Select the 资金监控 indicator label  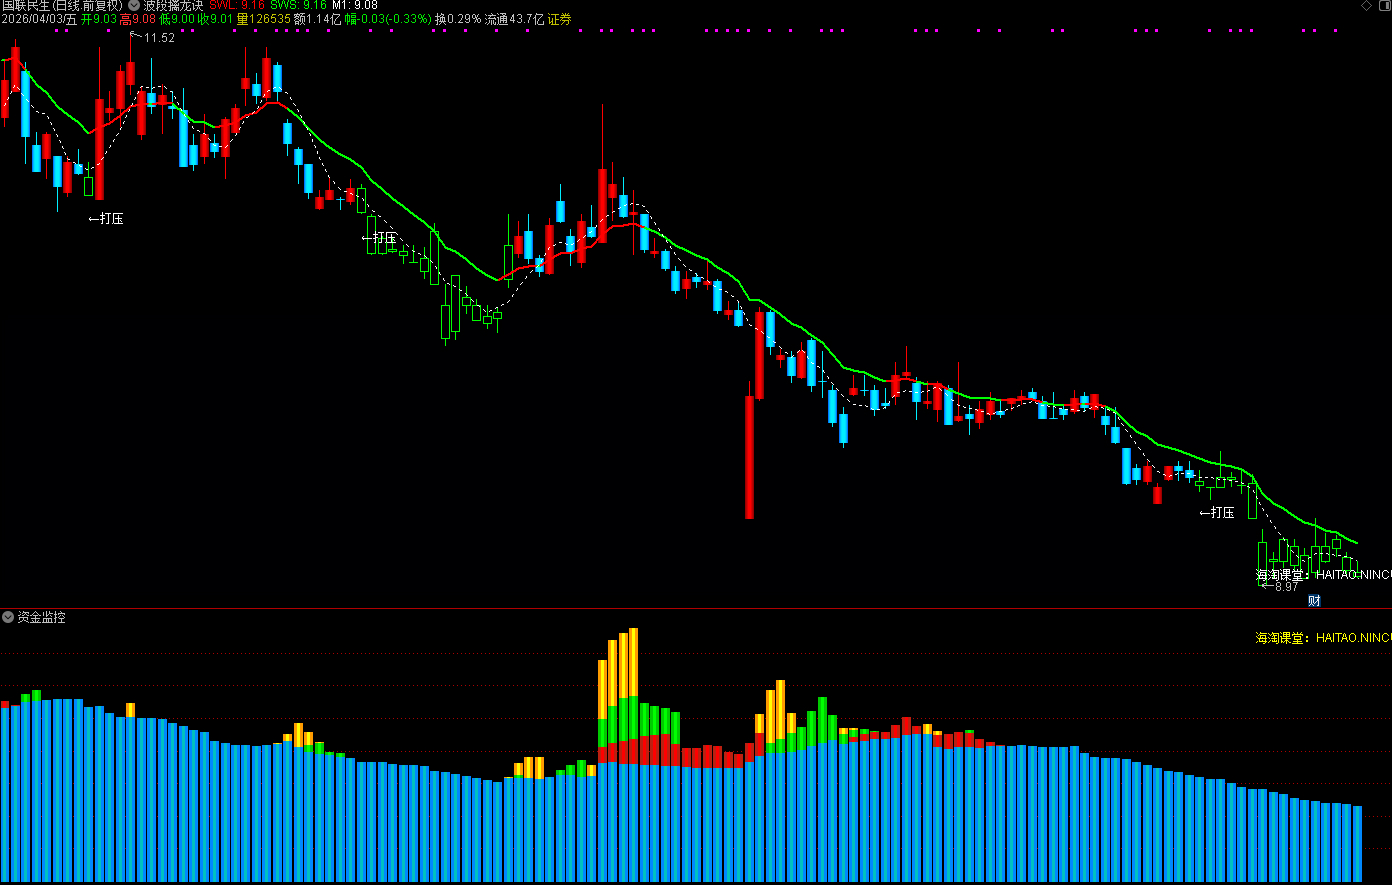tap(41, 618)
